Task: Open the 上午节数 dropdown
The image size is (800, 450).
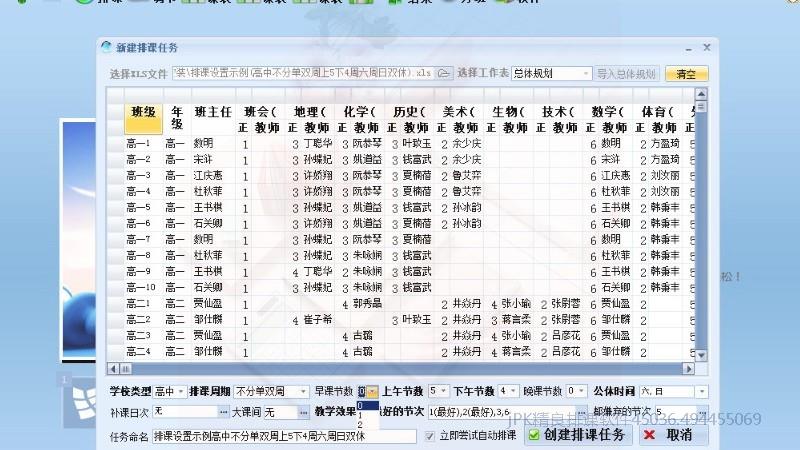Action: [443, 391]
